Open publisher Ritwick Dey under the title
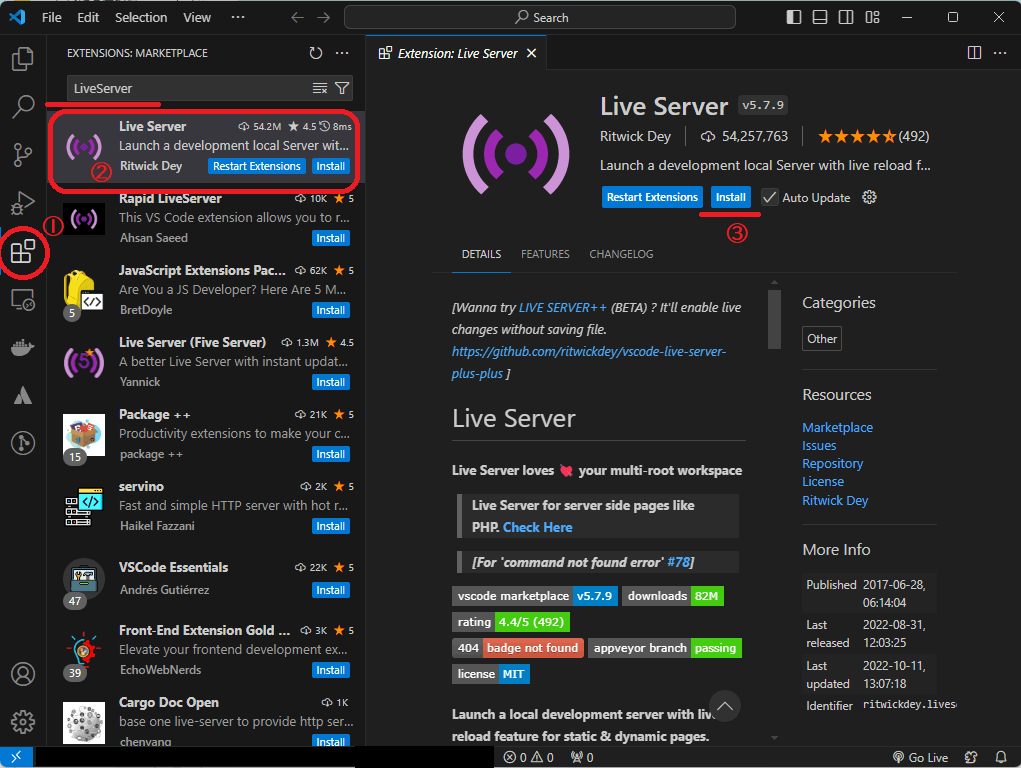 tap(635, 136)
